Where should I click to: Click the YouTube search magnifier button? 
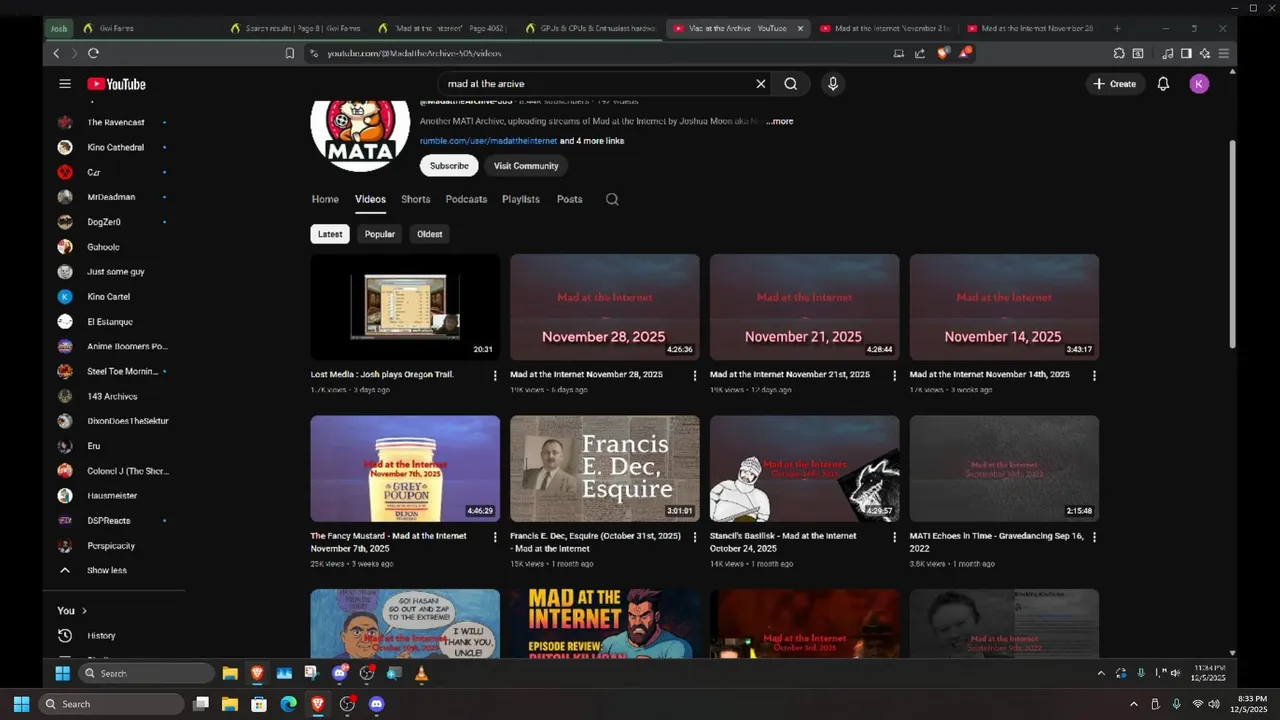[791, 84]
